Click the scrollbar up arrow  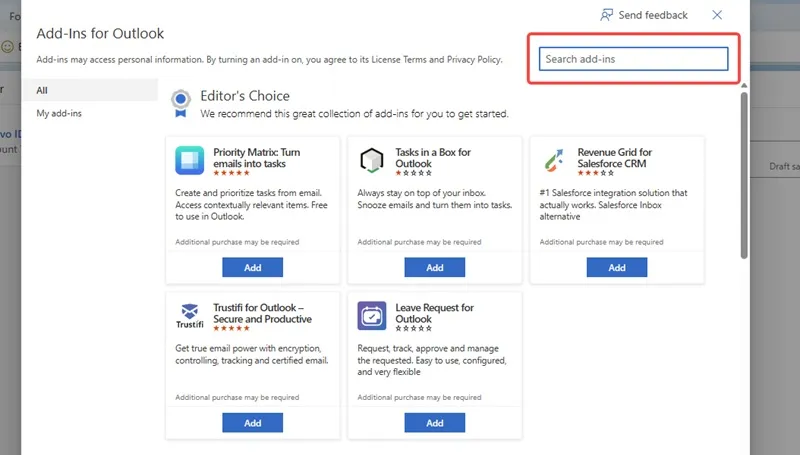744,85
